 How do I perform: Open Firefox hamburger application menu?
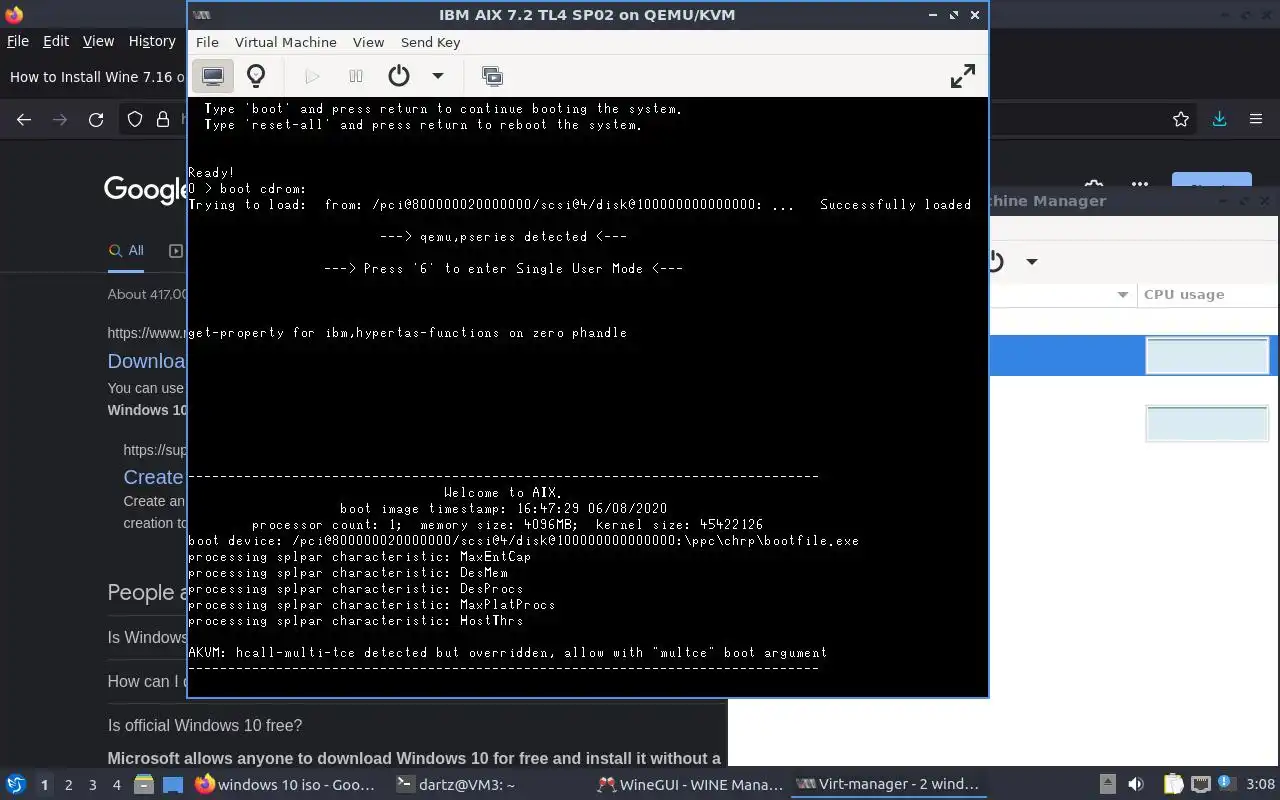[1256, 119]
